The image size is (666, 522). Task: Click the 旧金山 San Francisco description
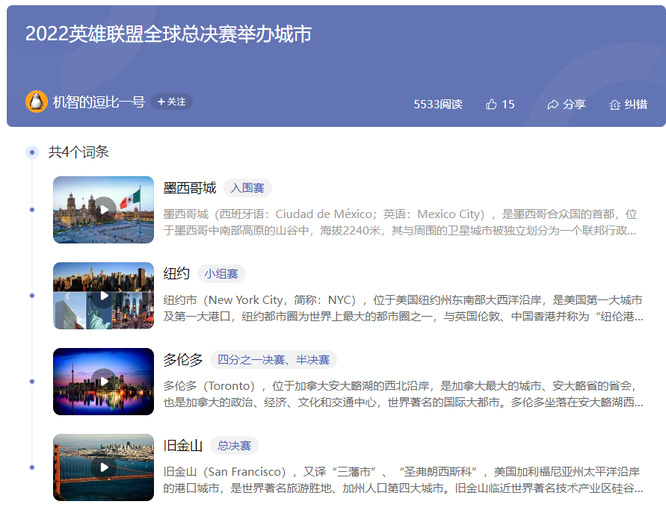(x=403, y=480)
